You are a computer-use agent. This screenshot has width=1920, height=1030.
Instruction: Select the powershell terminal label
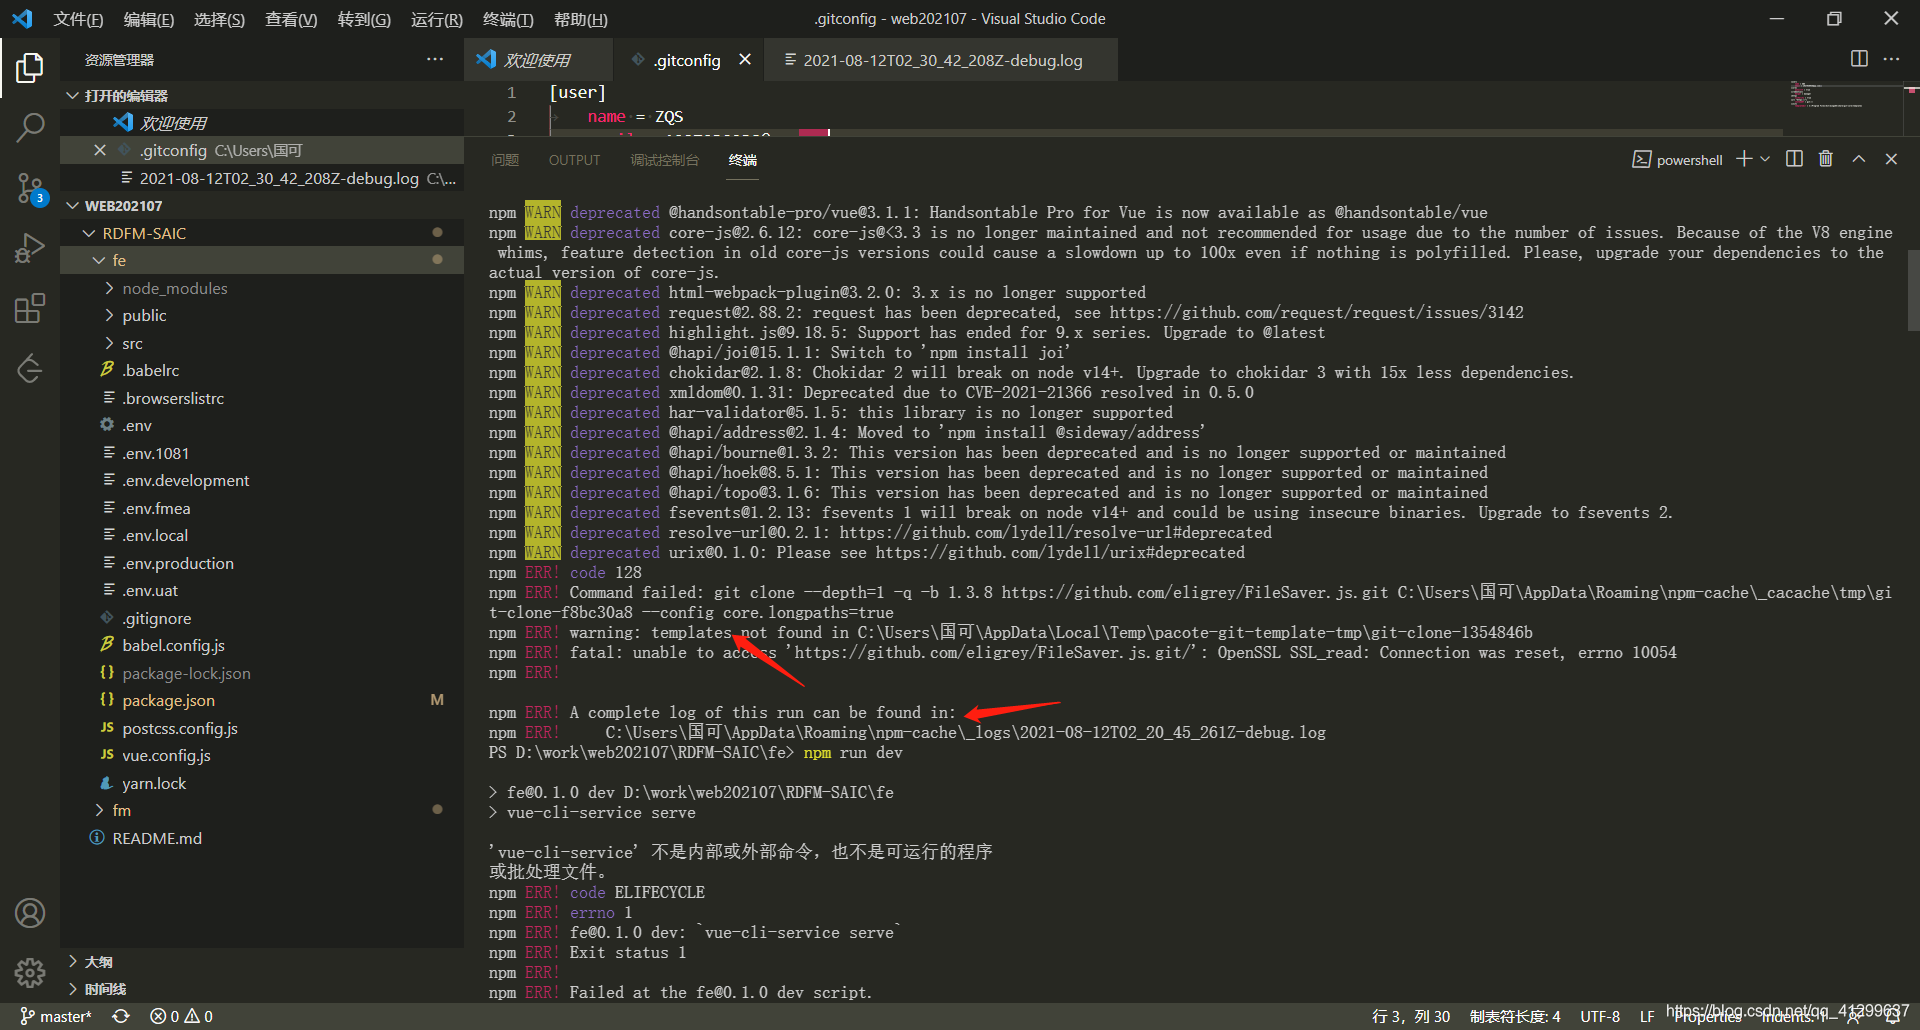[x=1678, y=160]
